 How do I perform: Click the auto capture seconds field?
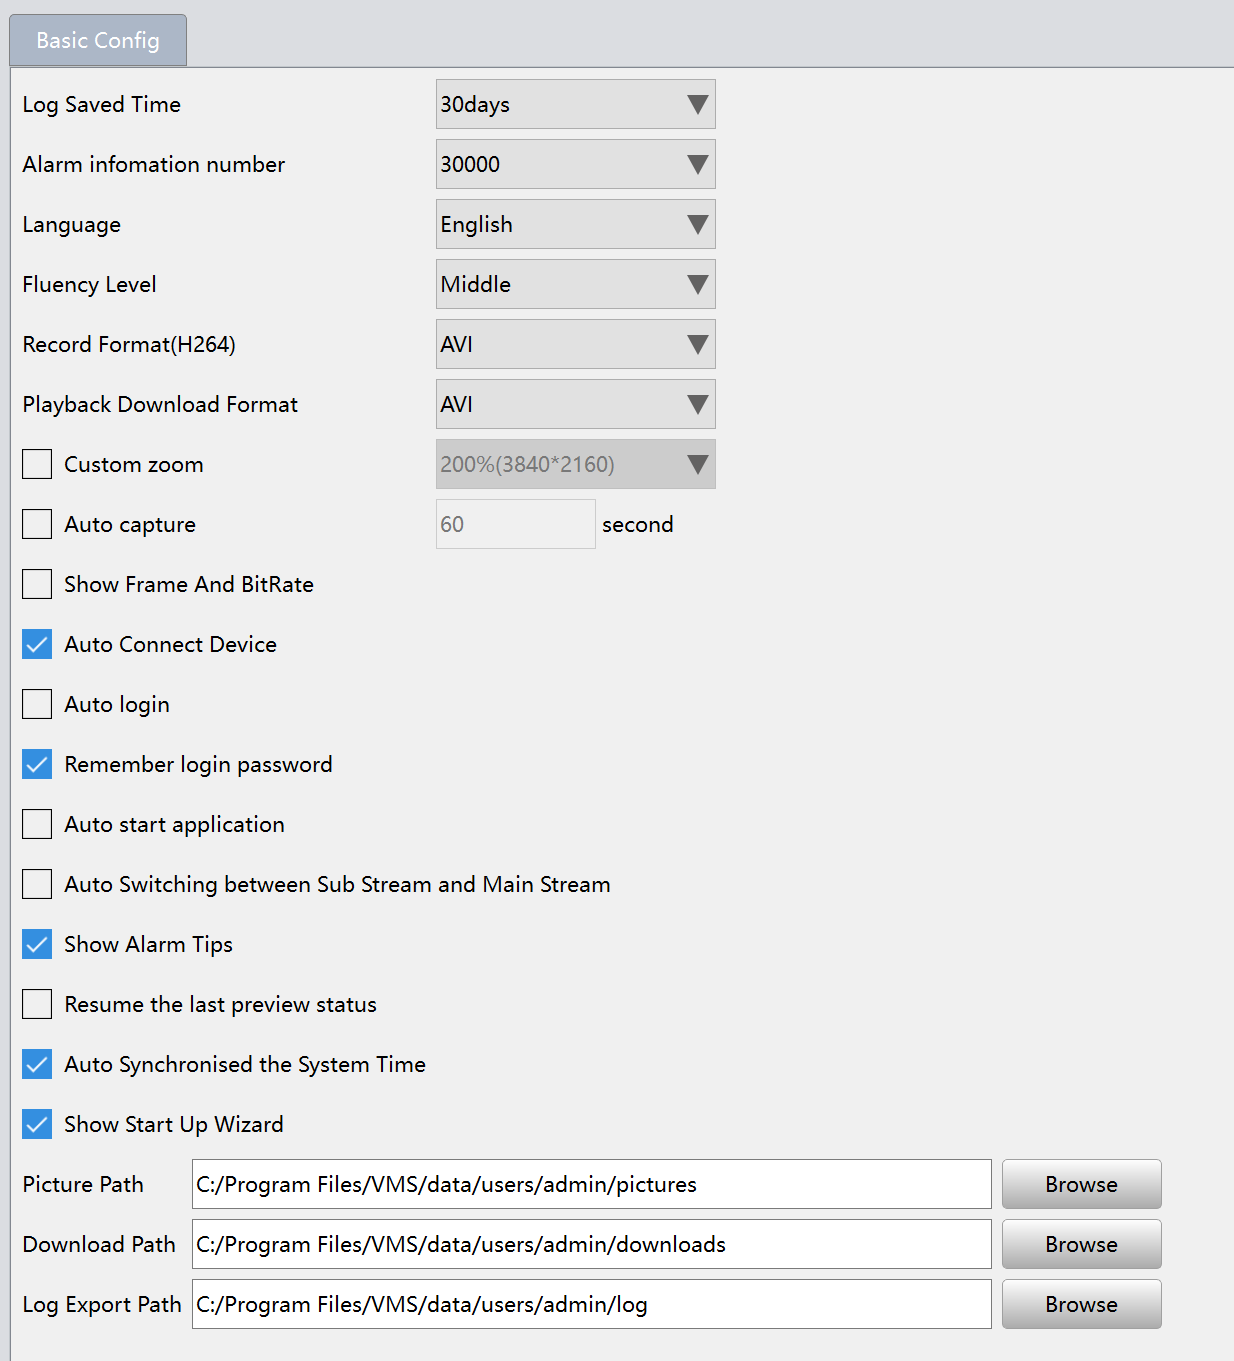516,524
